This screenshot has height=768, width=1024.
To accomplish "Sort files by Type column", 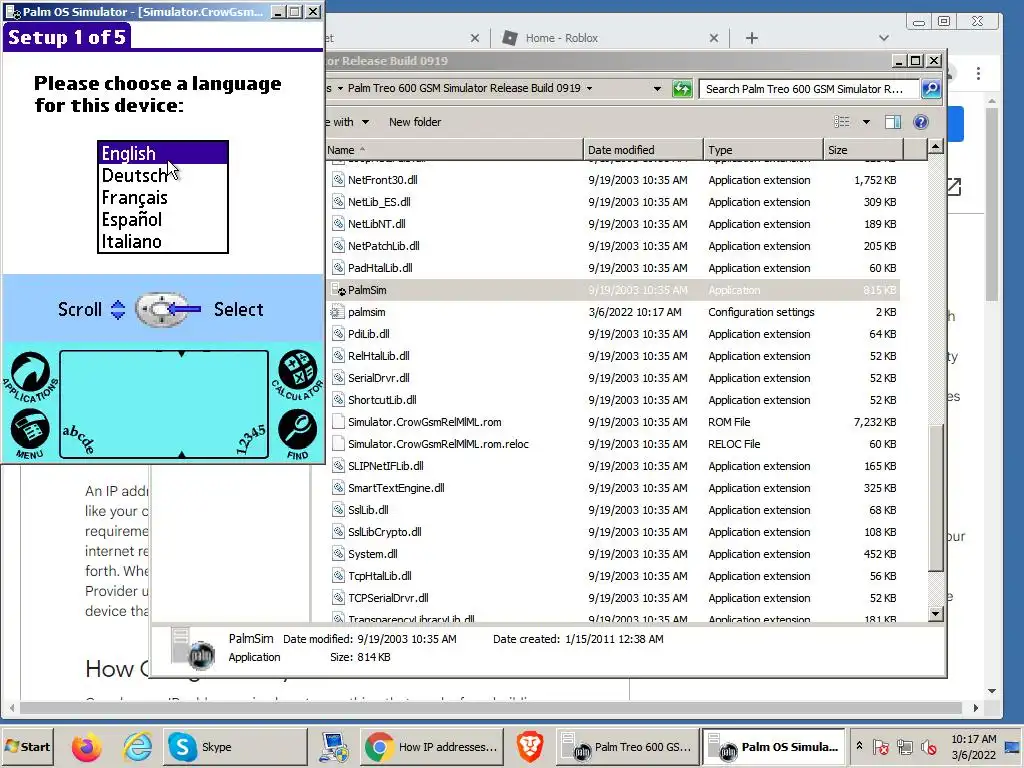I will coord(763,150).
